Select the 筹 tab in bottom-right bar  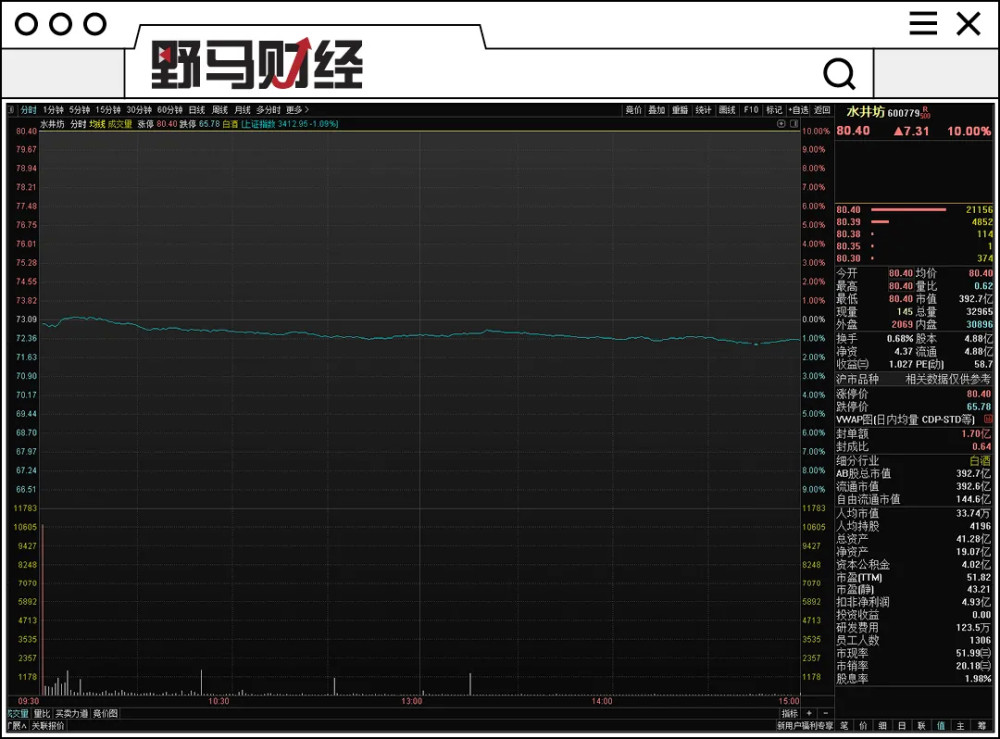[980, 726]
